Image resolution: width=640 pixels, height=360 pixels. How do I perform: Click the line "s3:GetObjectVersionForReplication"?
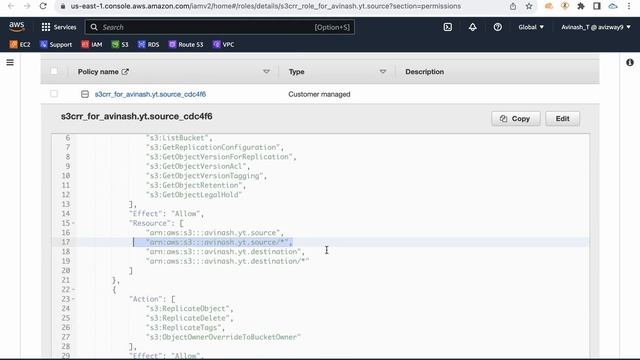coord(221,157)
